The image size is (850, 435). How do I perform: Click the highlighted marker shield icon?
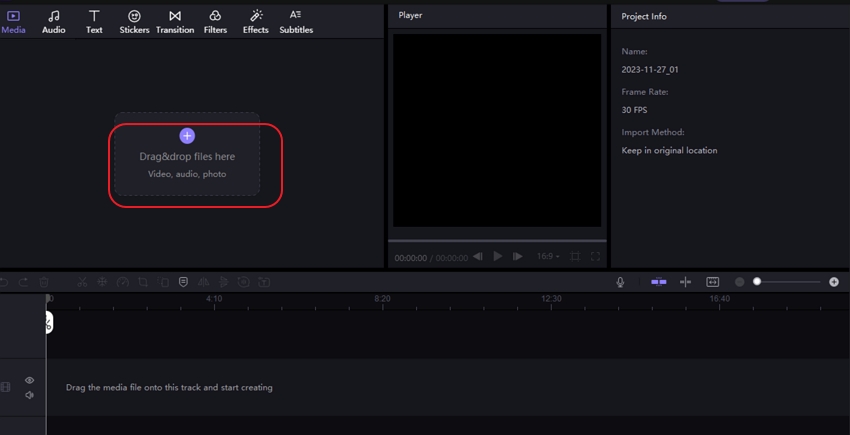click(183, 282)
